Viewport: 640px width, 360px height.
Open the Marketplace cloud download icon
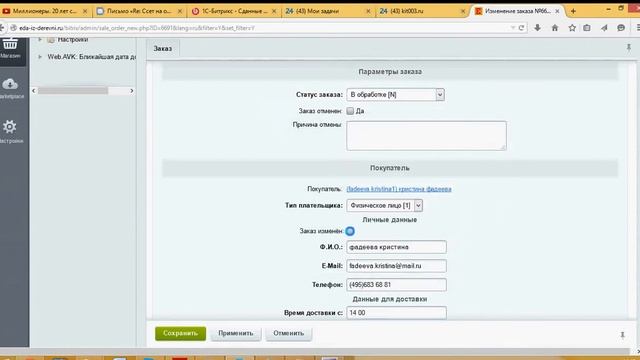(10, 84)
